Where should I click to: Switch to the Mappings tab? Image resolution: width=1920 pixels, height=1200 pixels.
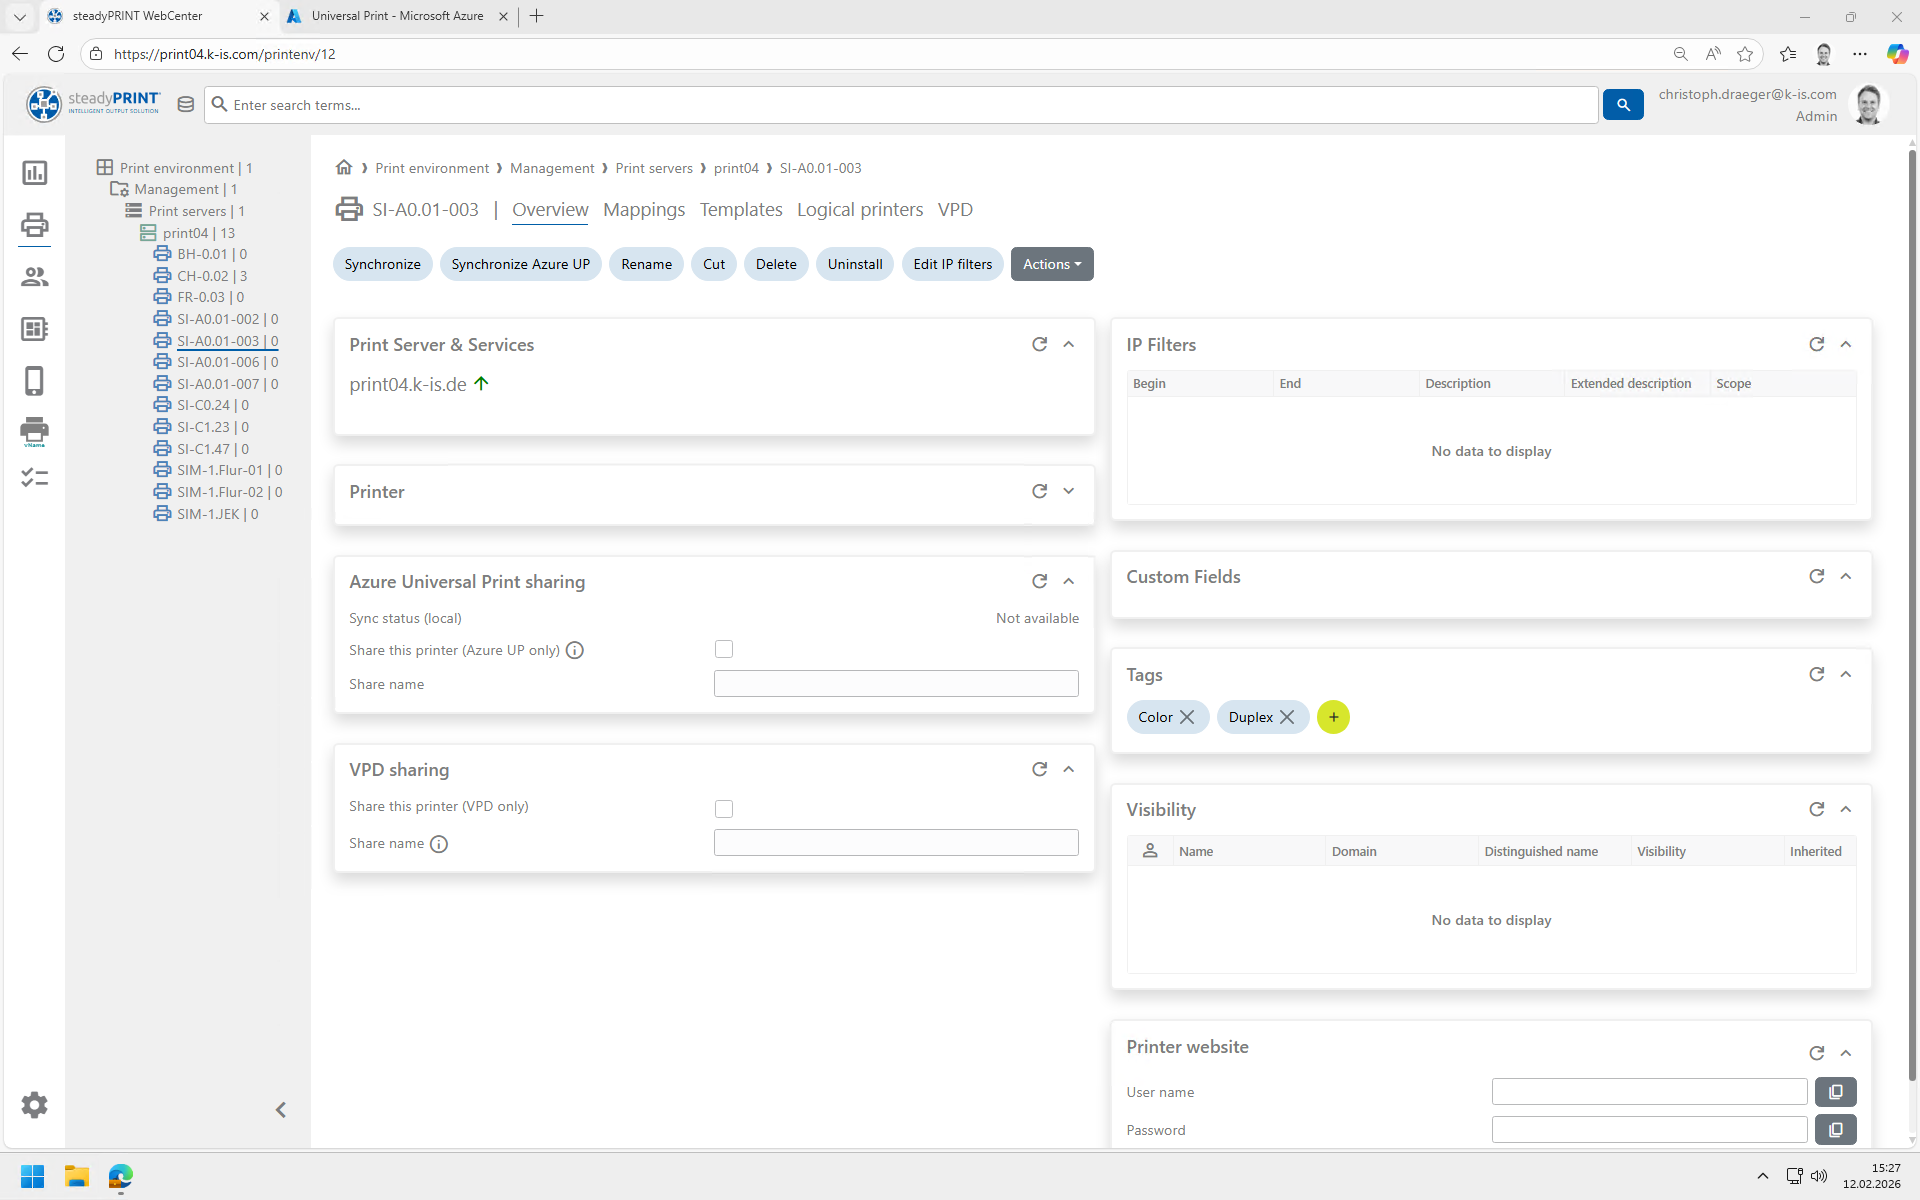point(643,210)
